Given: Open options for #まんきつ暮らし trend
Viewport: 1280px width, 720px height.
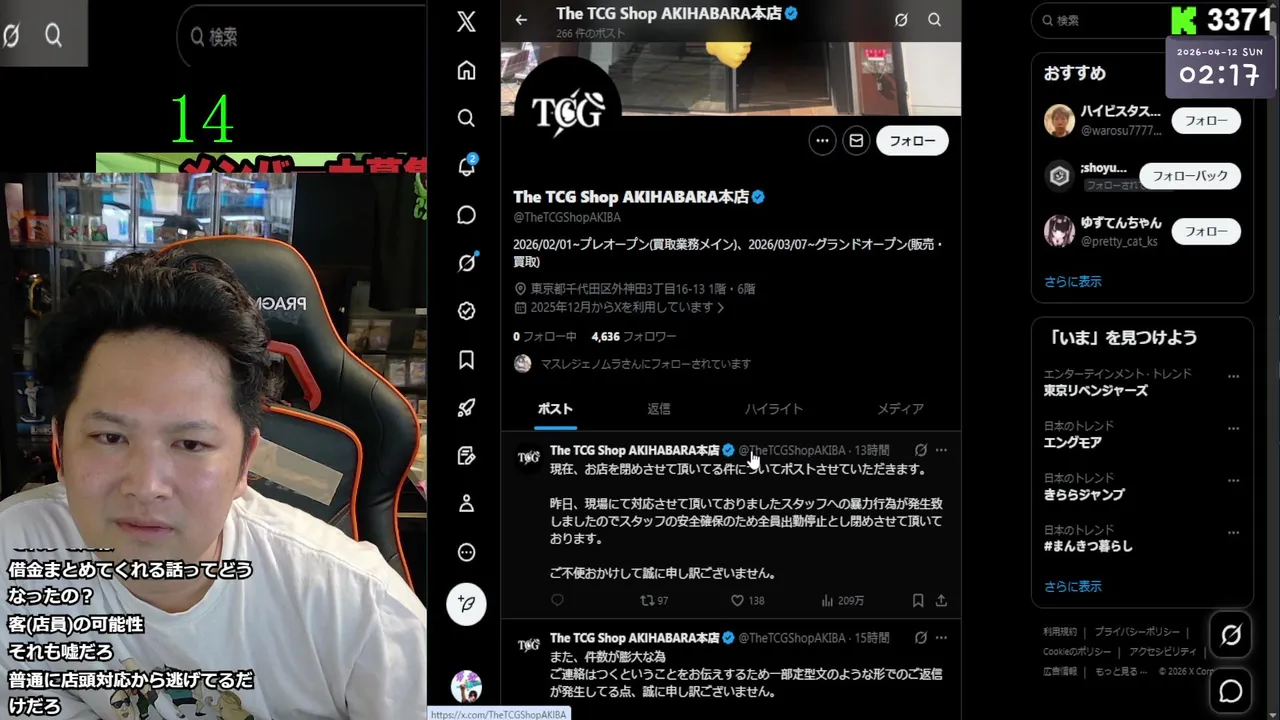Looking at the screenshot, I should click(x=1233, y=531).
